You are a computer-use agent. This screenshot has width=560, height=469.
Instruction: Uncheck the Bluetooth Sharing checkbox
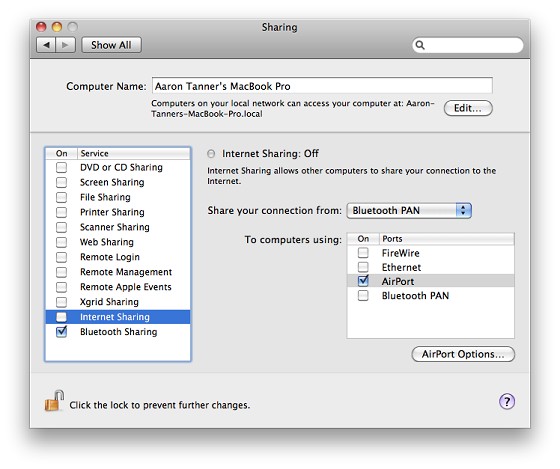click(61, 331)
